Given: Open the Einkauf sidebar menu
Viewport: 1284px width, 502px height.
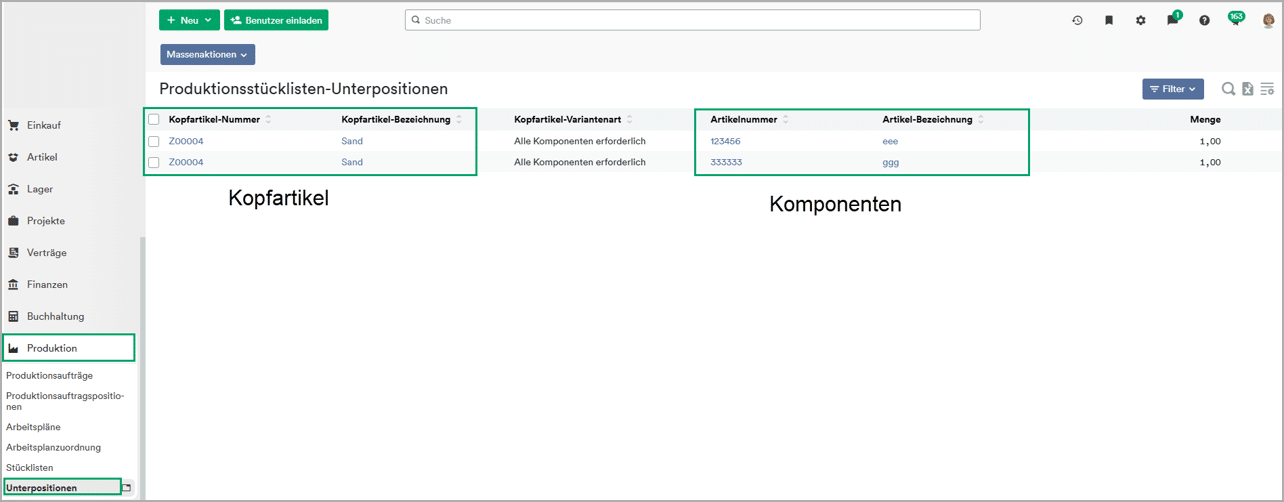Looking at the screenshot, I should point(44,125).
